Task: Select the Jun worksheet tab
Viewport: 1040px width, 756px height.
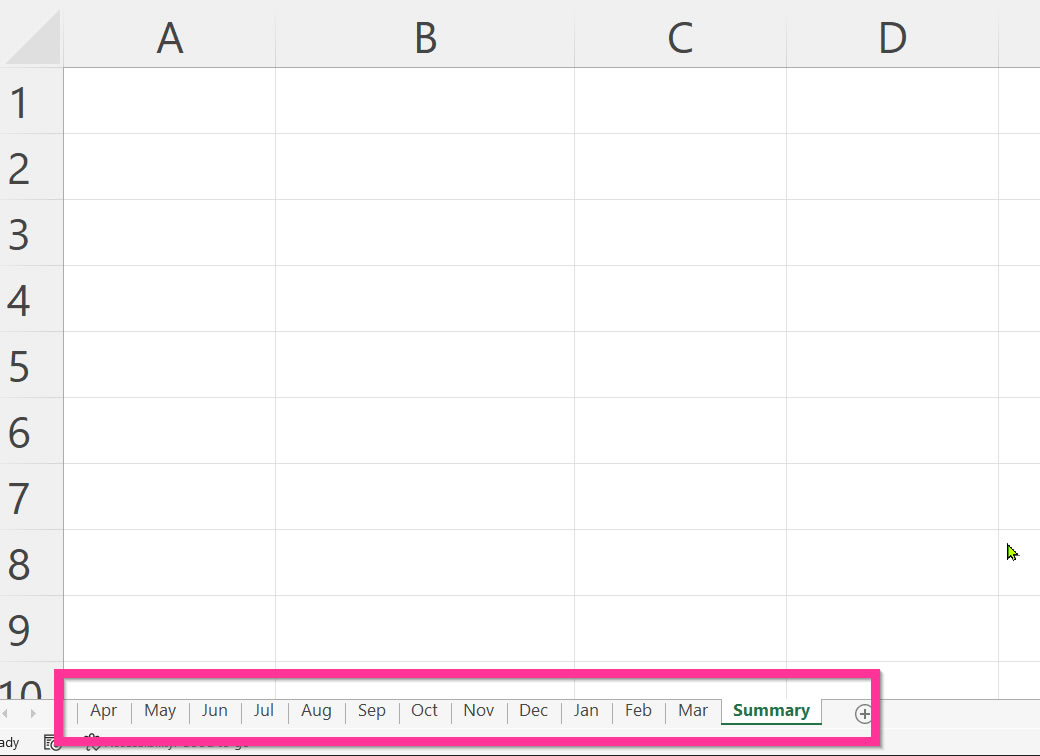Action: 214,710
